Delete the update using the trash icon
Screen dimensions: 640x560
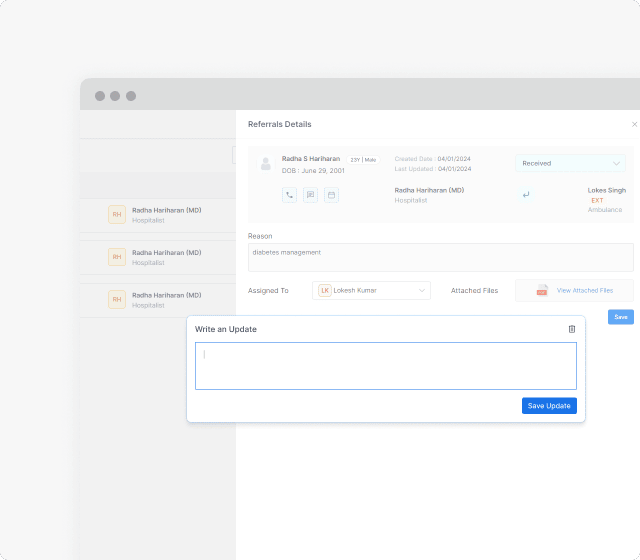pyautogui.click(x=572, y=329)
